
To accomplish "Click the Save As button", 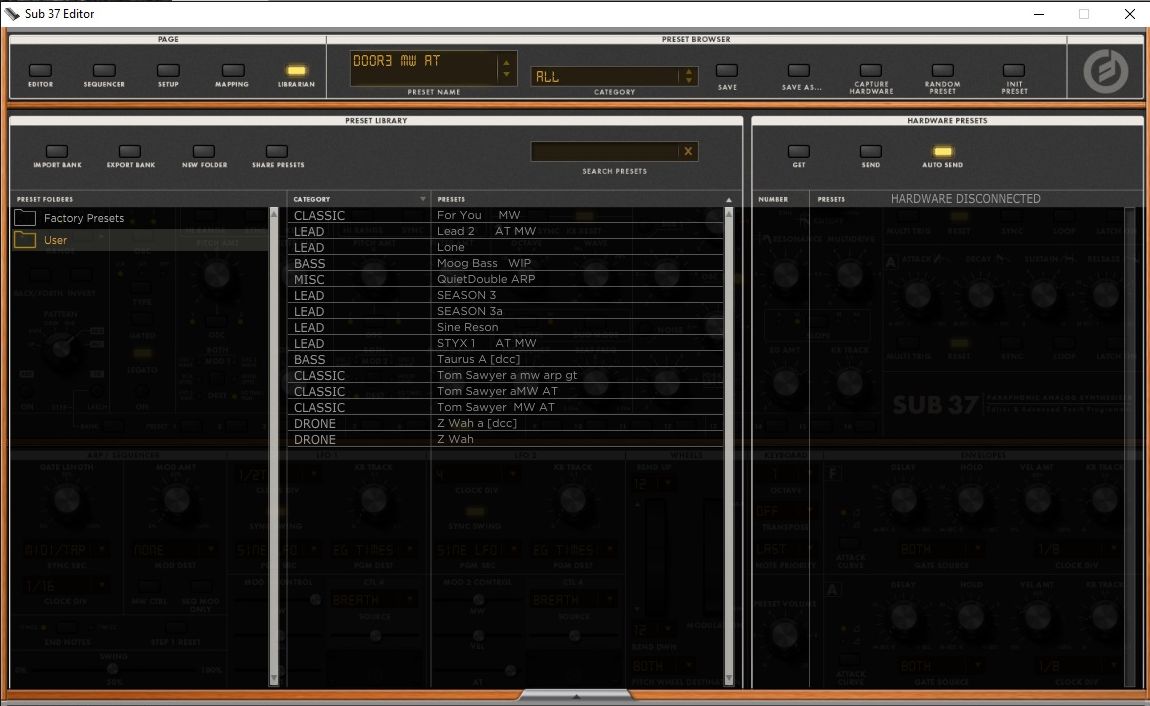I will point(799,70).
